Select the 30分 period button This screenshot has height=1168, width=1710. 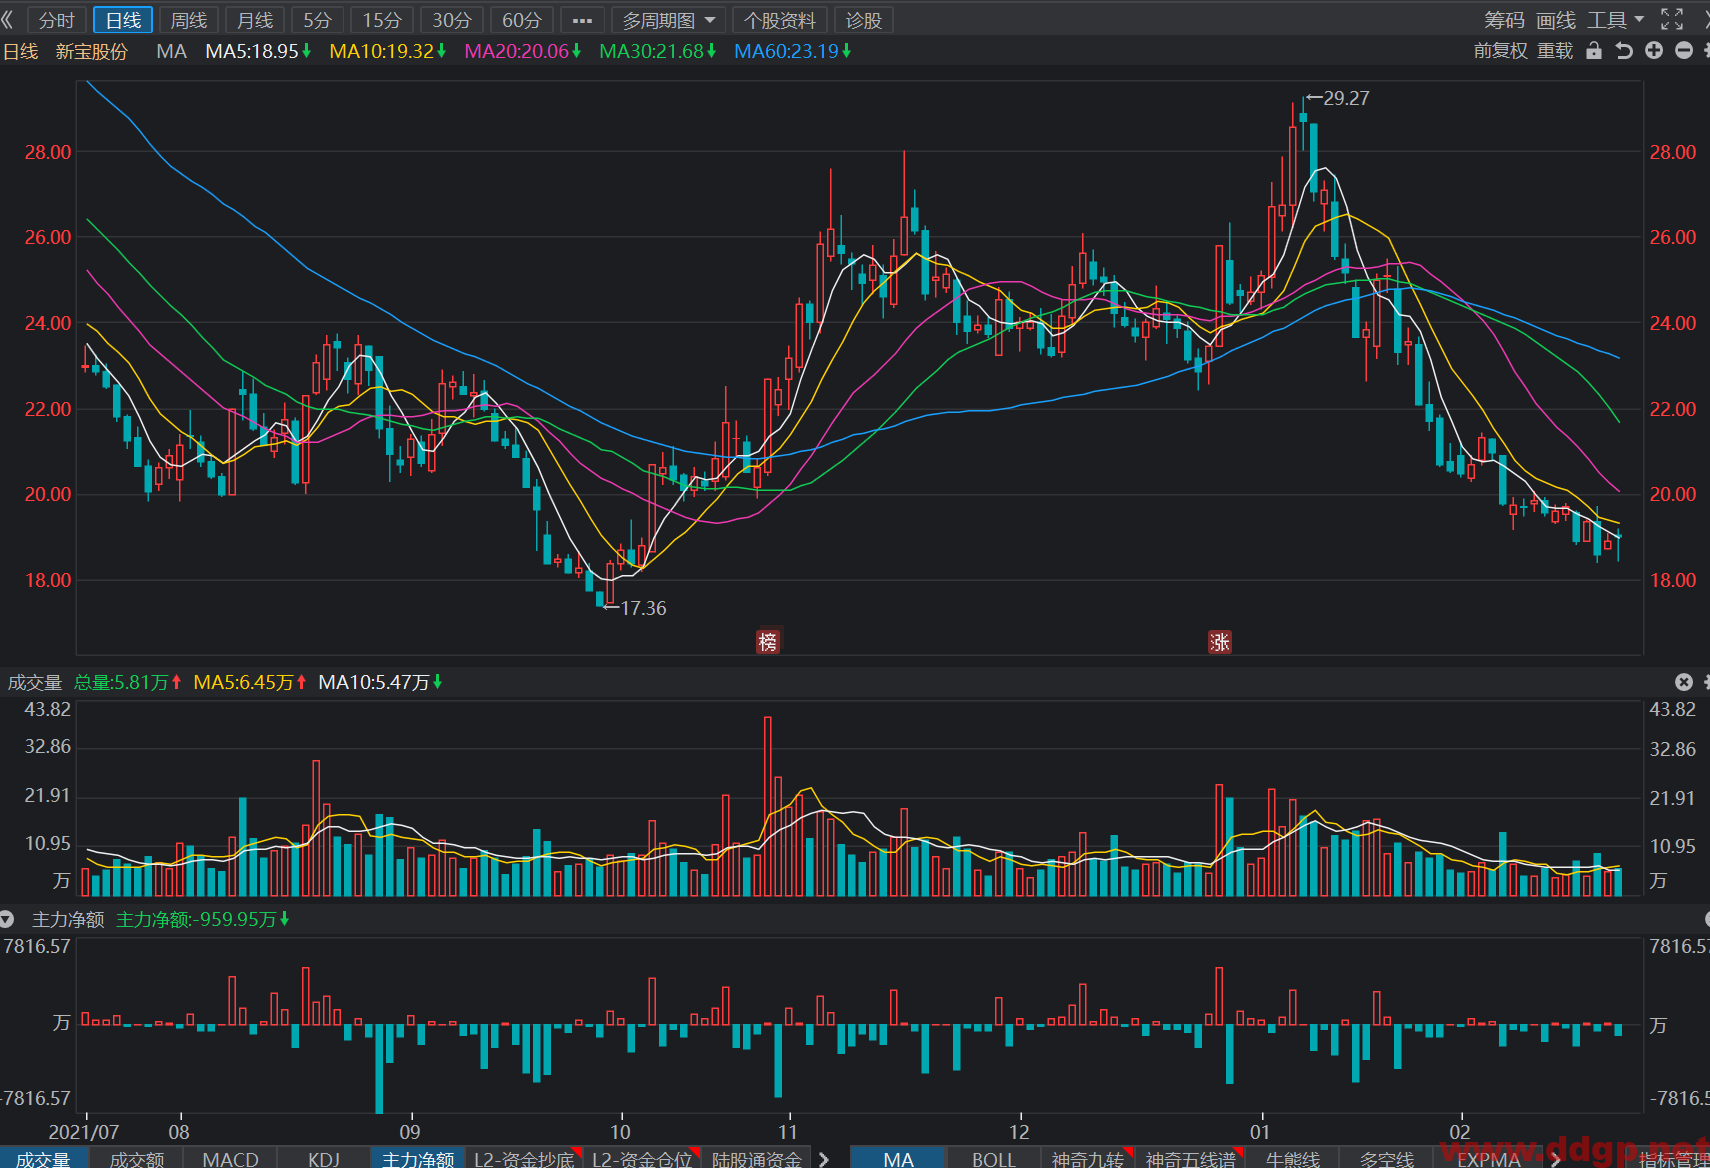tap(452, 20)
